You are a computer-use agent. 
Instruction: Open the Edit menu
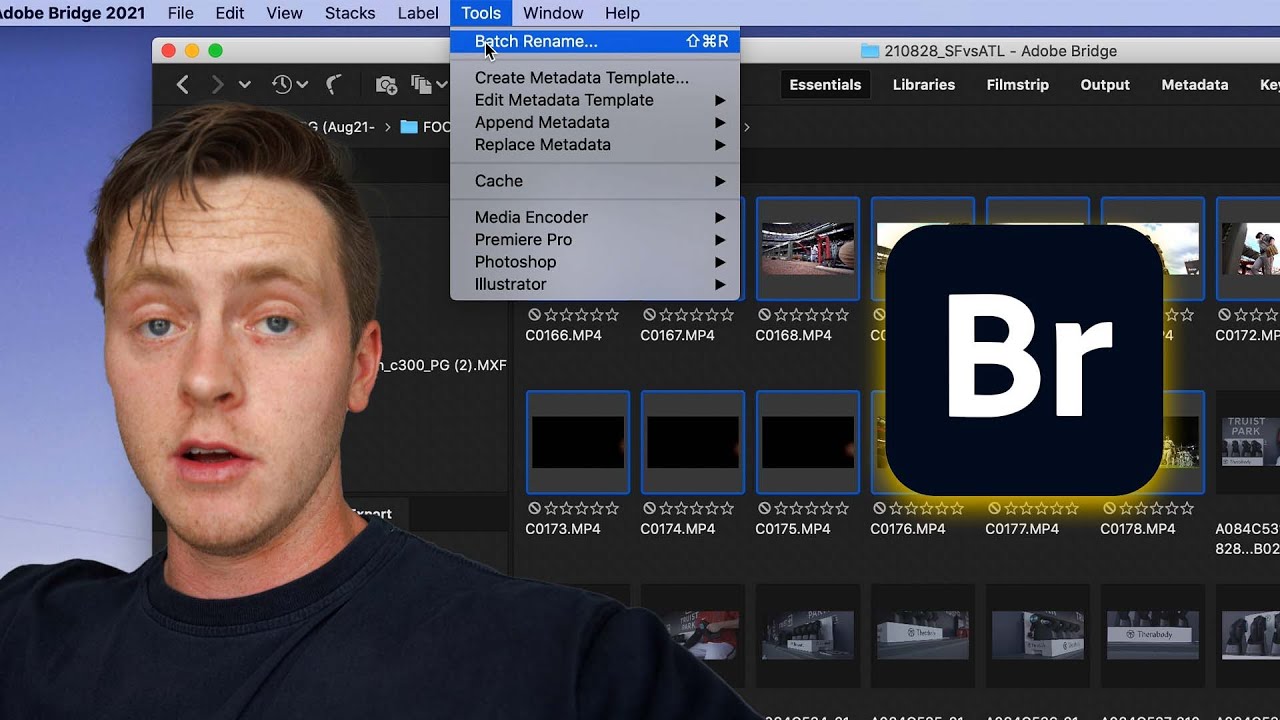[x=230, y=13]
